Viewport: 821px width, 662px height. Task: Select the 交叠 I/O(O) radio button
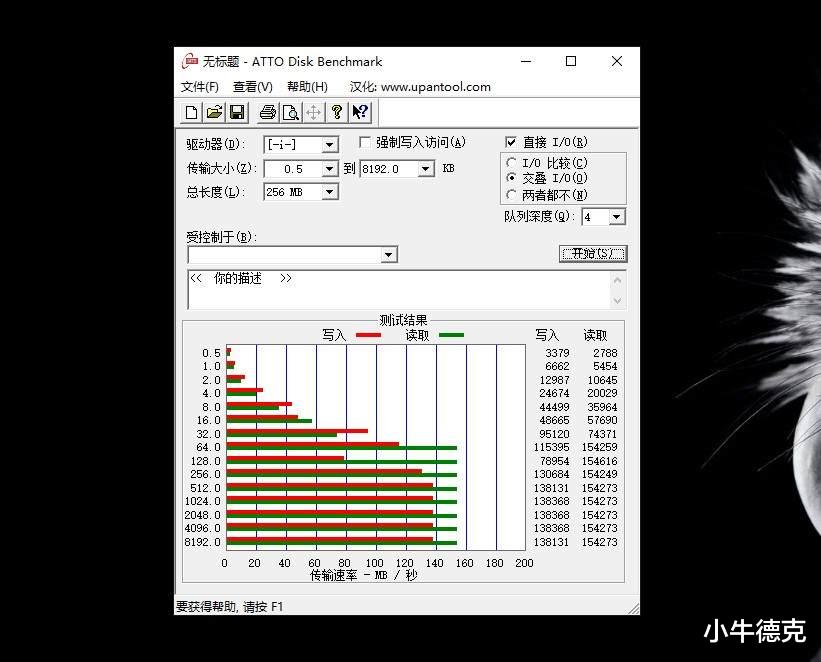(512, 178)
